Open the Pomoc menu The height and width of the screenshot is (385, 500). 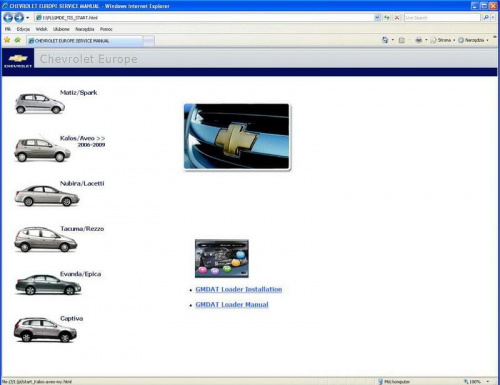106,29
